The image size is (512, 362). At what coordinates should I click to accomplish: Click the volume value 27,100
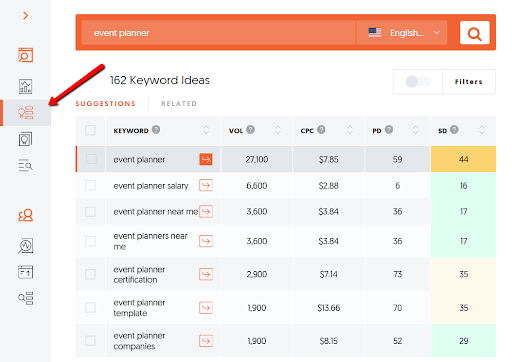pos(257,159)
